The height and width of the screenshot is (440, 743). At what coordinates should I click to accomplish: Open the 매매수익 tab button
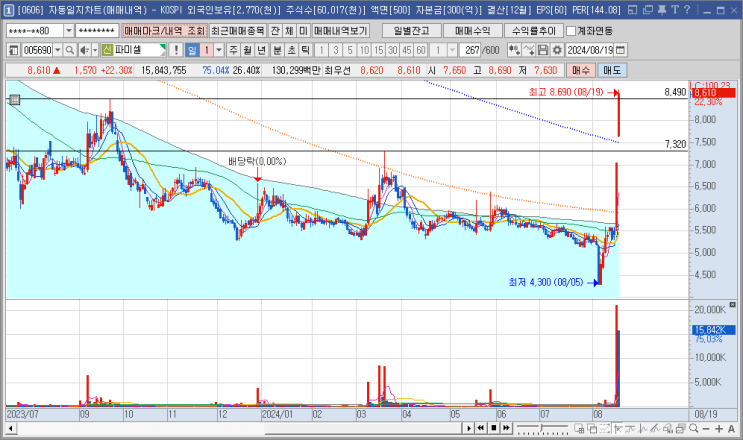click(472, 31)
